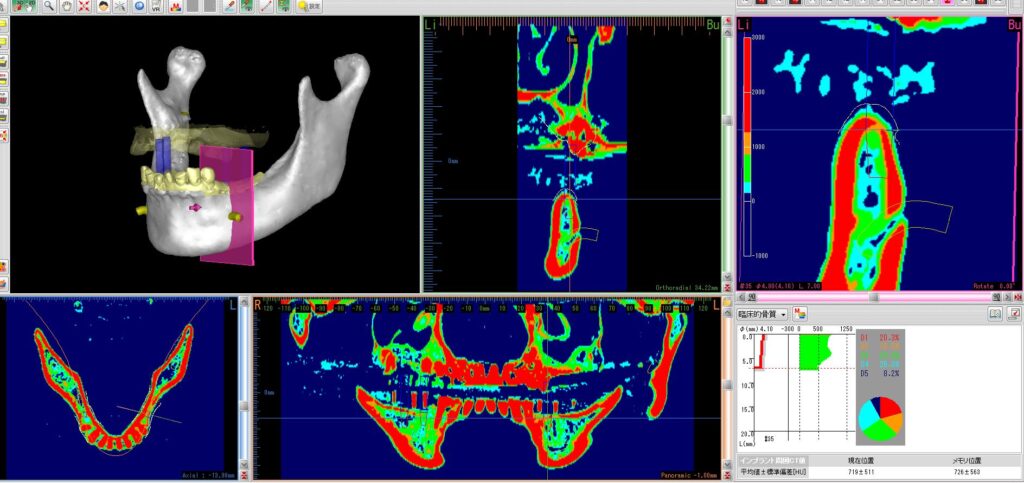
Task: Open the 臨床的骨質 dropdown
Action: pos(762,314)
